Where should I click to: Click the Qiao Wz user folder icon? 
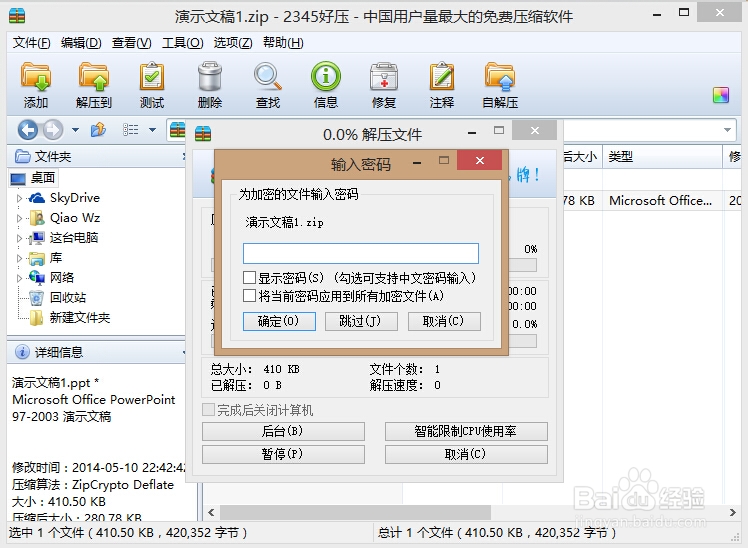[x=37, y=217]
